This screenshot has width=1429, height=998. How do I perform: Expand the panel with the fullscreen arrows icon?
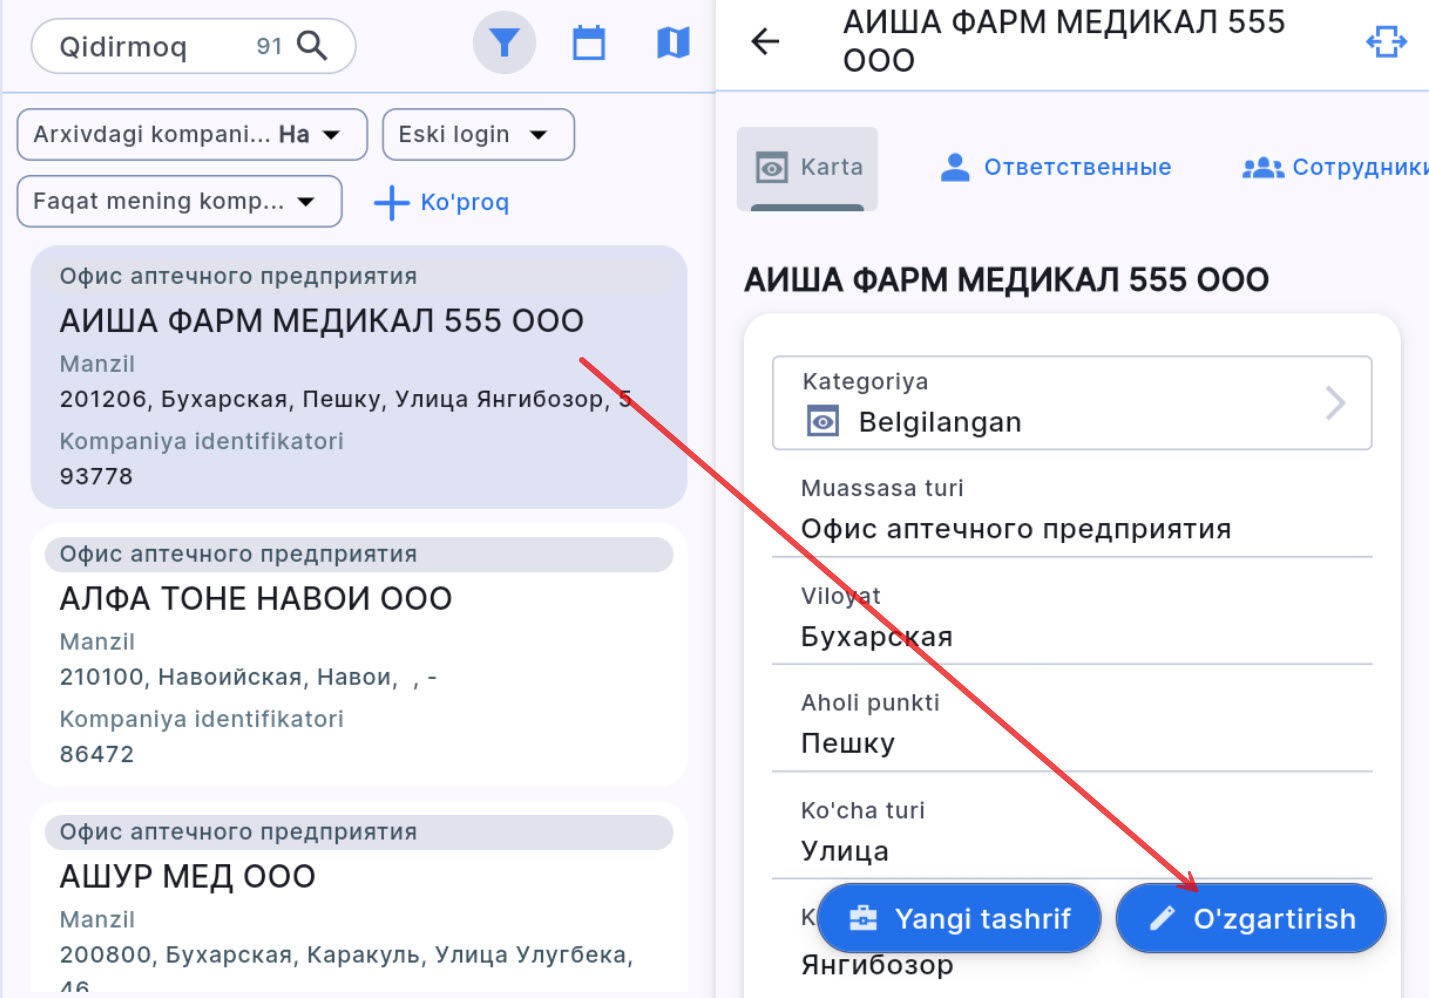click(1386, 41)
